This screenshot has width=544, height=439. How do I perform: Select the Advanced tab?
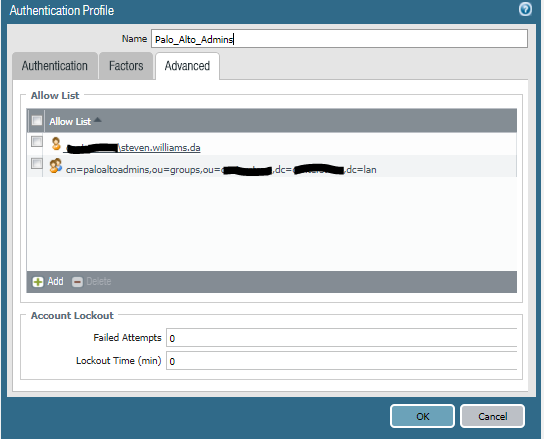click(187, 66)
